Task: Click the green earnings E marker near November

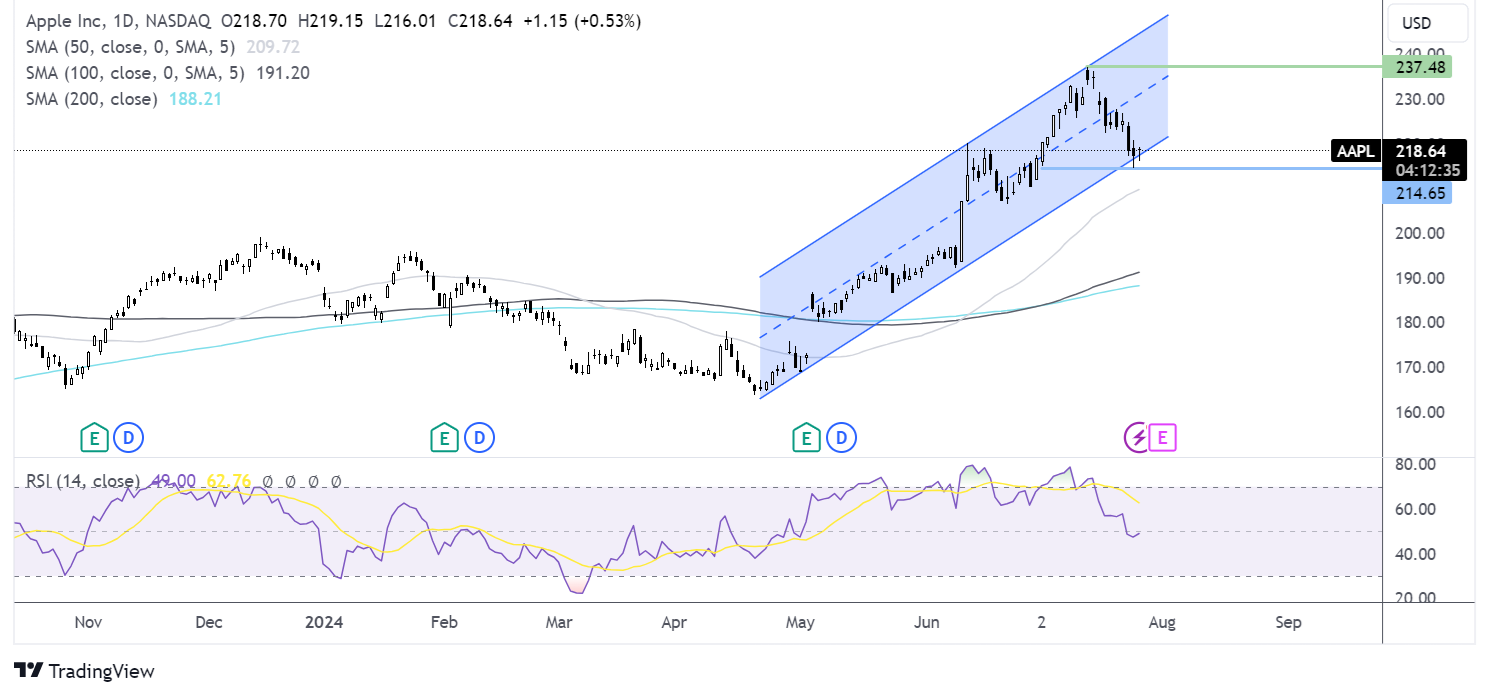Action: pos(94,437)
